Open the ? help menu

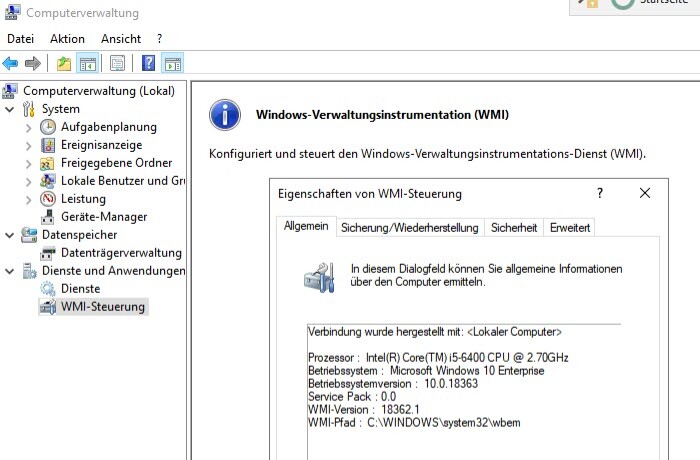[x=160, y=39]
